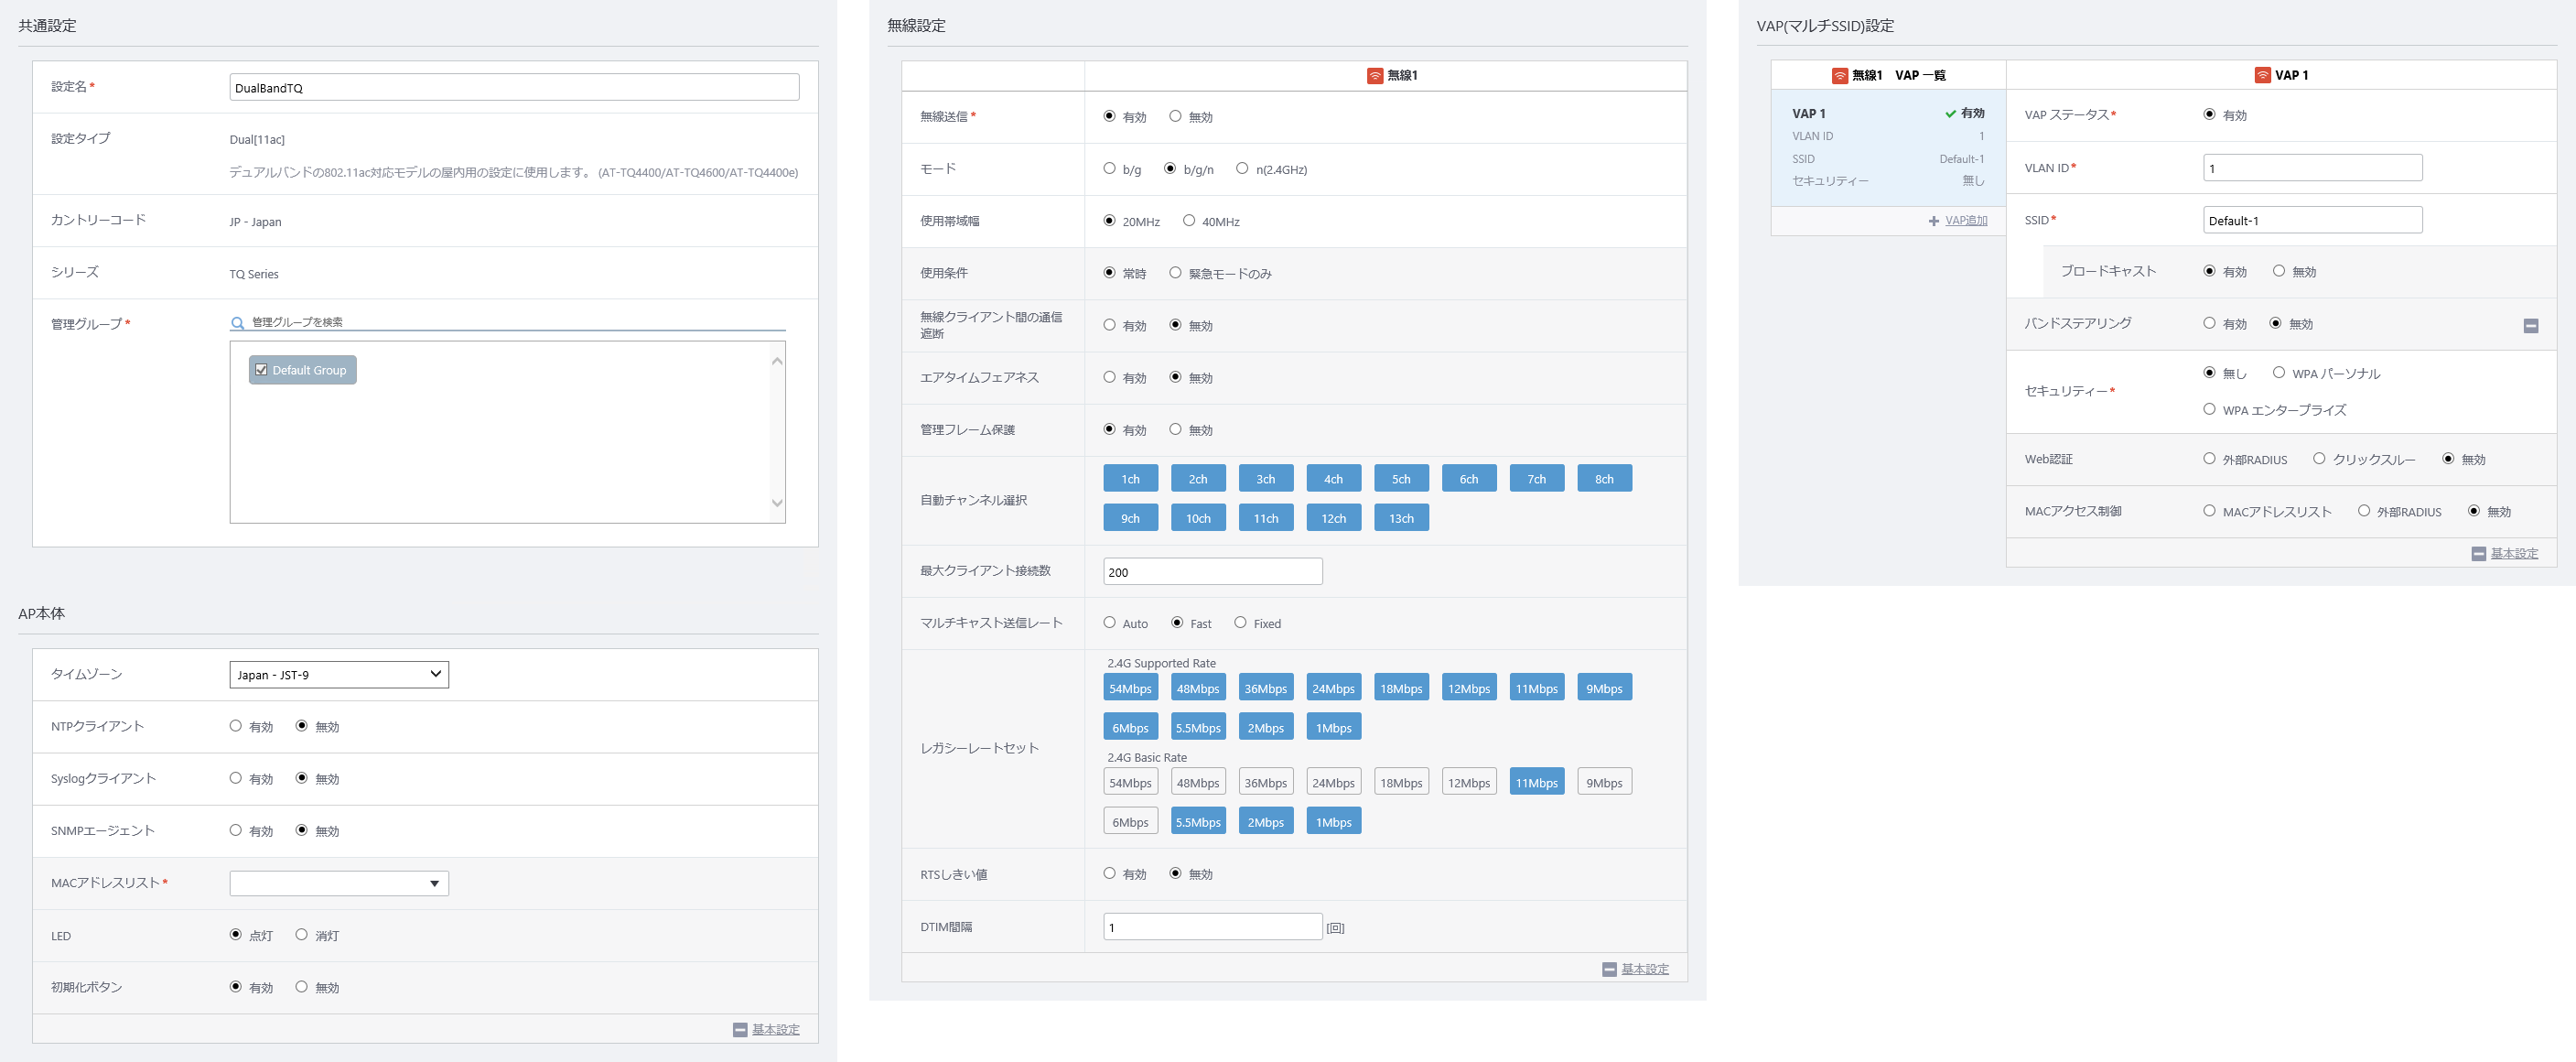Enable 無線クライアント間の通信遮断 with 有効 radio
Viewport: 2576px width, 1062px height.
(x=1109, y=325)
